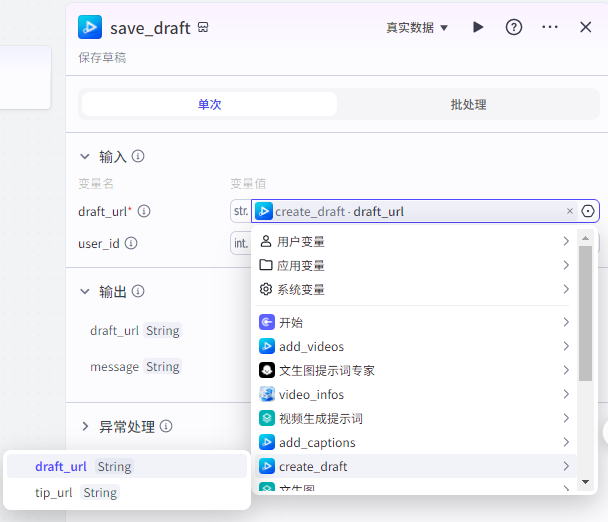Open the 真实数据 dropdown
Screen dimensions: 608x522
pyautogui.click(x=417, y=27)
